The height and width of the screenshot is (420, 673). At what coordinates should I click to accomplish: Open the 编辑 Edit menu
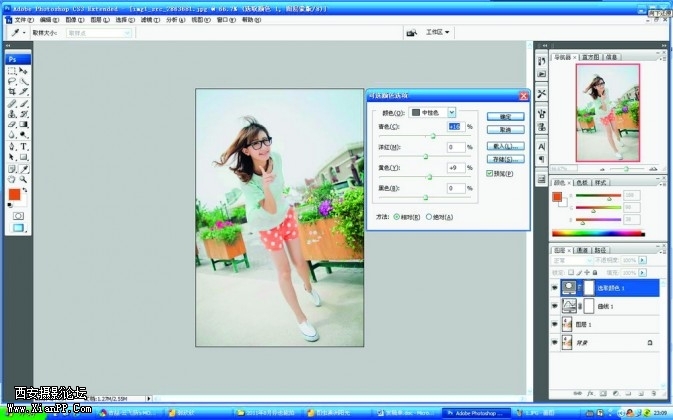[49, 20]
